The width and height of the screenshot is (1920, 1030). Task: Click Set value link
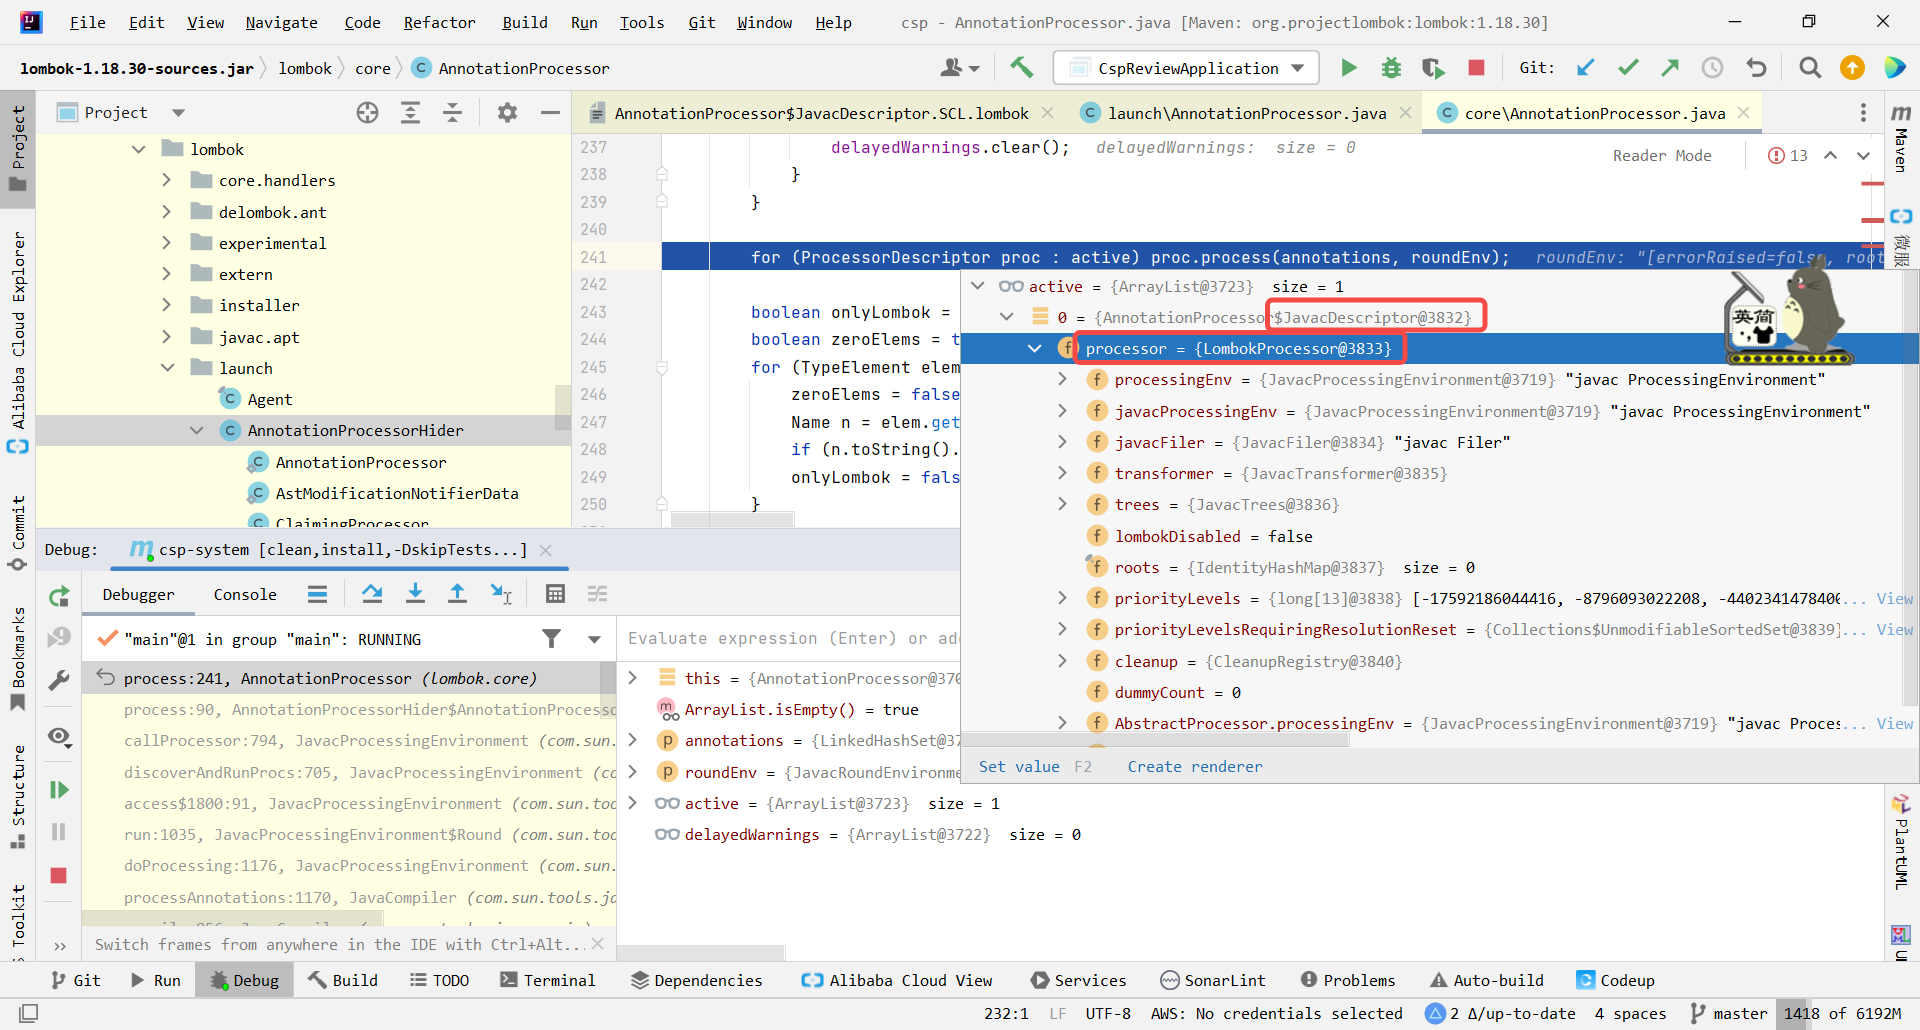tap(1018, 766)
